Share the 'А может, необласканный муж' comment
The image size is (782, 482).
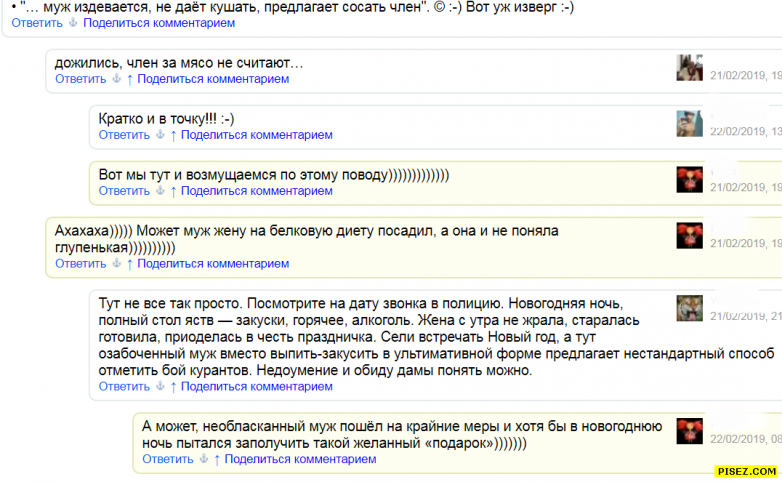coord(300,460)
